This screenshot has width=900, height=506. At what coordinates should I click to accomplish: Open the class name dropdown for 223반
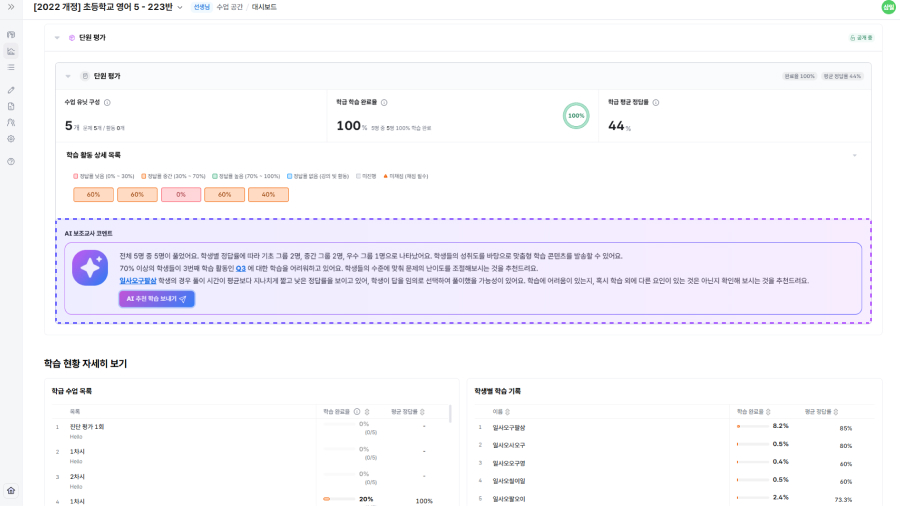180,7
